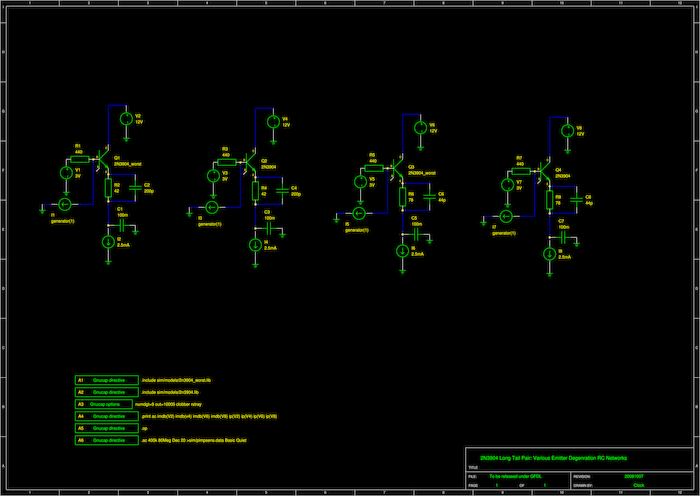700x496 pixels.
Task: Click the I8 2.5mA current source symbol
Action: [x=550, y=254]
